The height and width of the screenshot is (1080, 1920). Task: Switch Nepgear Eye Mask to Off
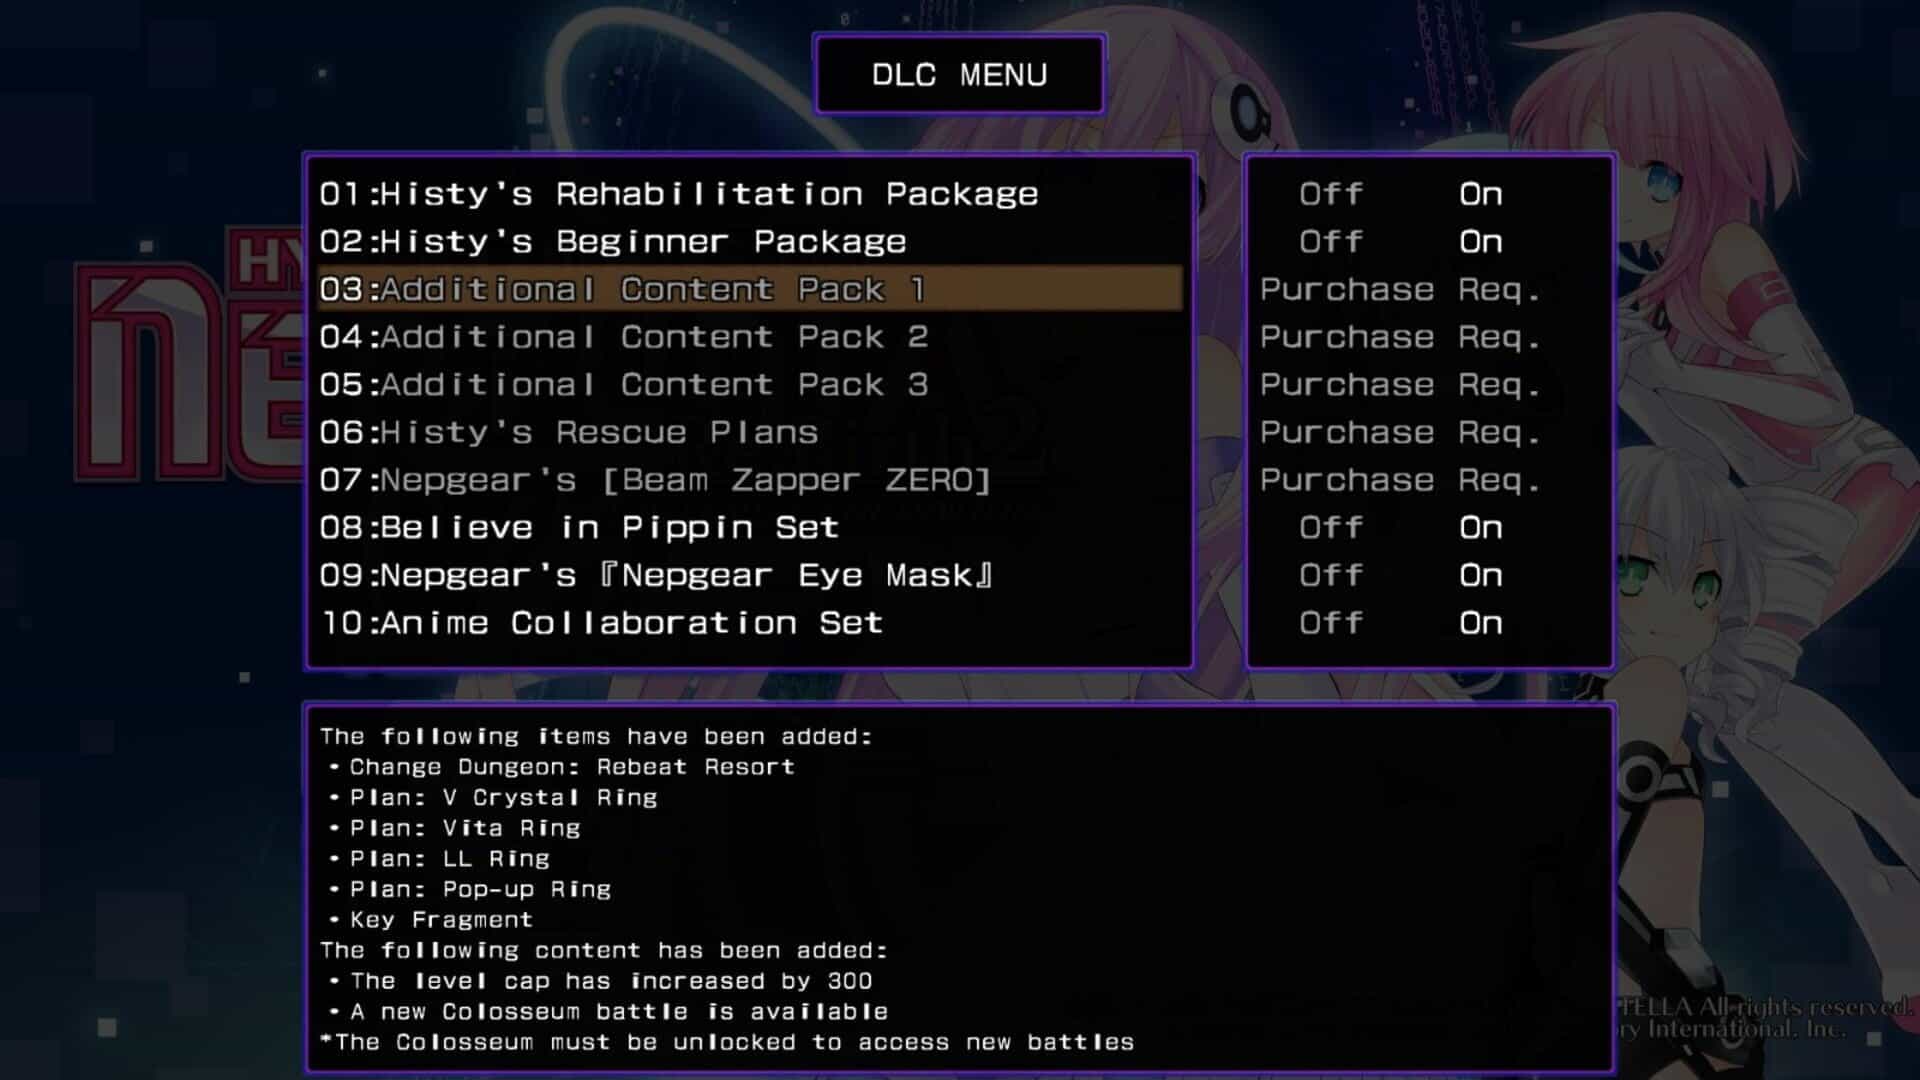pyautogui.click(x=1331, y=576)
